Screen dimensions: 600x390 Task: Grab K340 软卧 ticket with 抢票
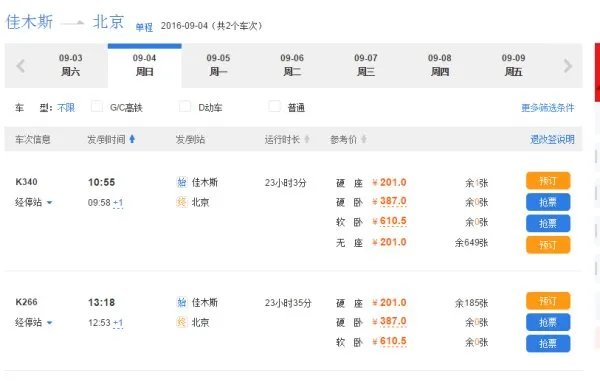click(x=548, y=223)
